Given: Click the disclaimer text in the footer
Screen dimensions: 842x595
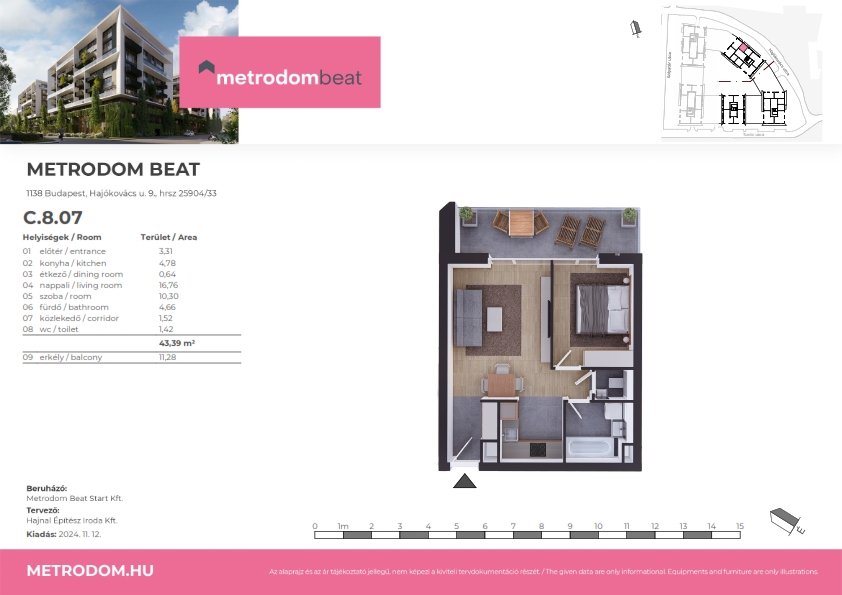Looking at the screenshot, I should coord(543,572).
